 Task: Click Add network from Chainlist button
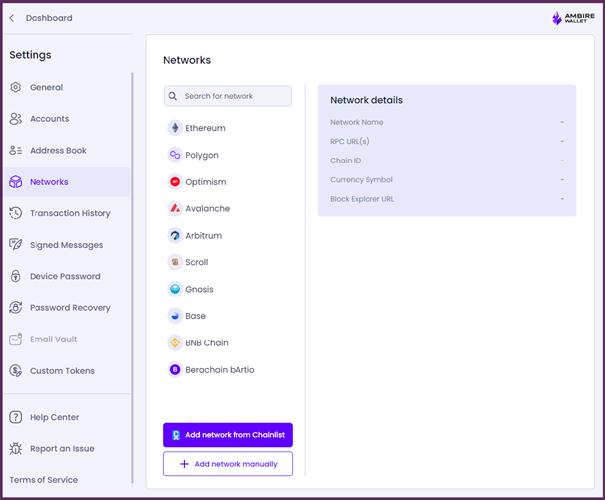(228, 435)
